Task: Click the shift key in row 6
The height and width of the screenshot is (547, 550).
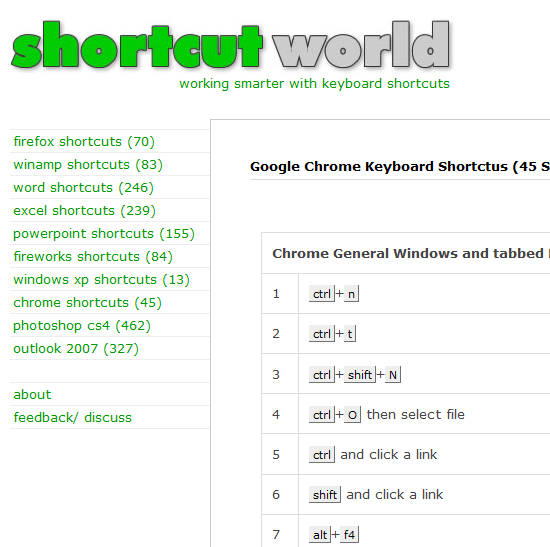Action: click(x=324, y=495)
